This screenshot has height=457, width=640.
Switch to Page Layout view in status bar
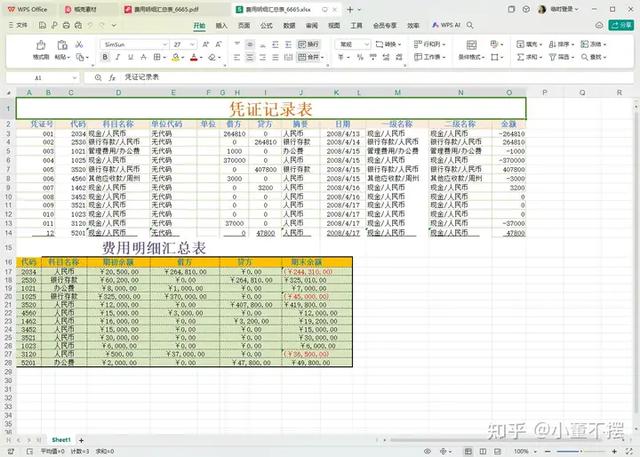click(483, 451)
